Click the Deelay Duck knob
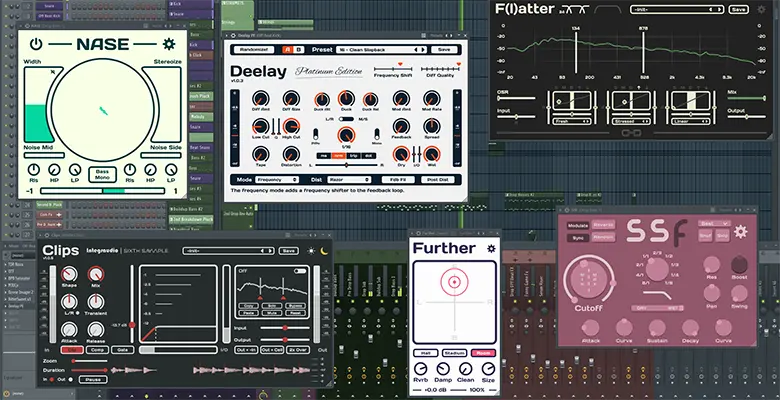Viewport: 780px width, 400px height. [x=346, y=99]
